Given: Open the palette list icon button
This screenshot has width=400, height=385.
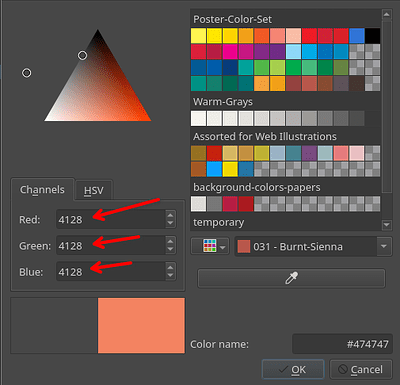Looking at the screenshot, I should (210, 246).
